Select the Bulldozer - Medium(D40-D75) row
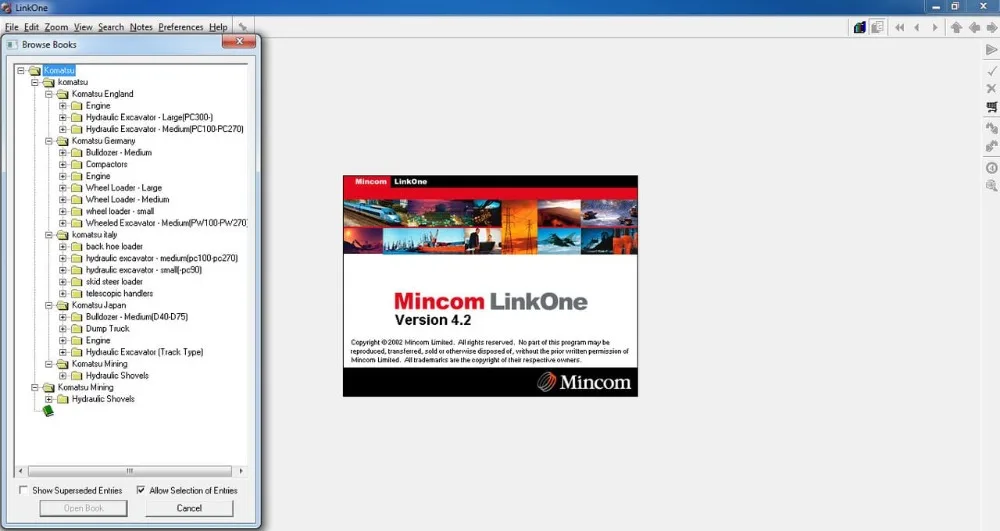Viewport: 1000px width, 531px height. point(137,317)
